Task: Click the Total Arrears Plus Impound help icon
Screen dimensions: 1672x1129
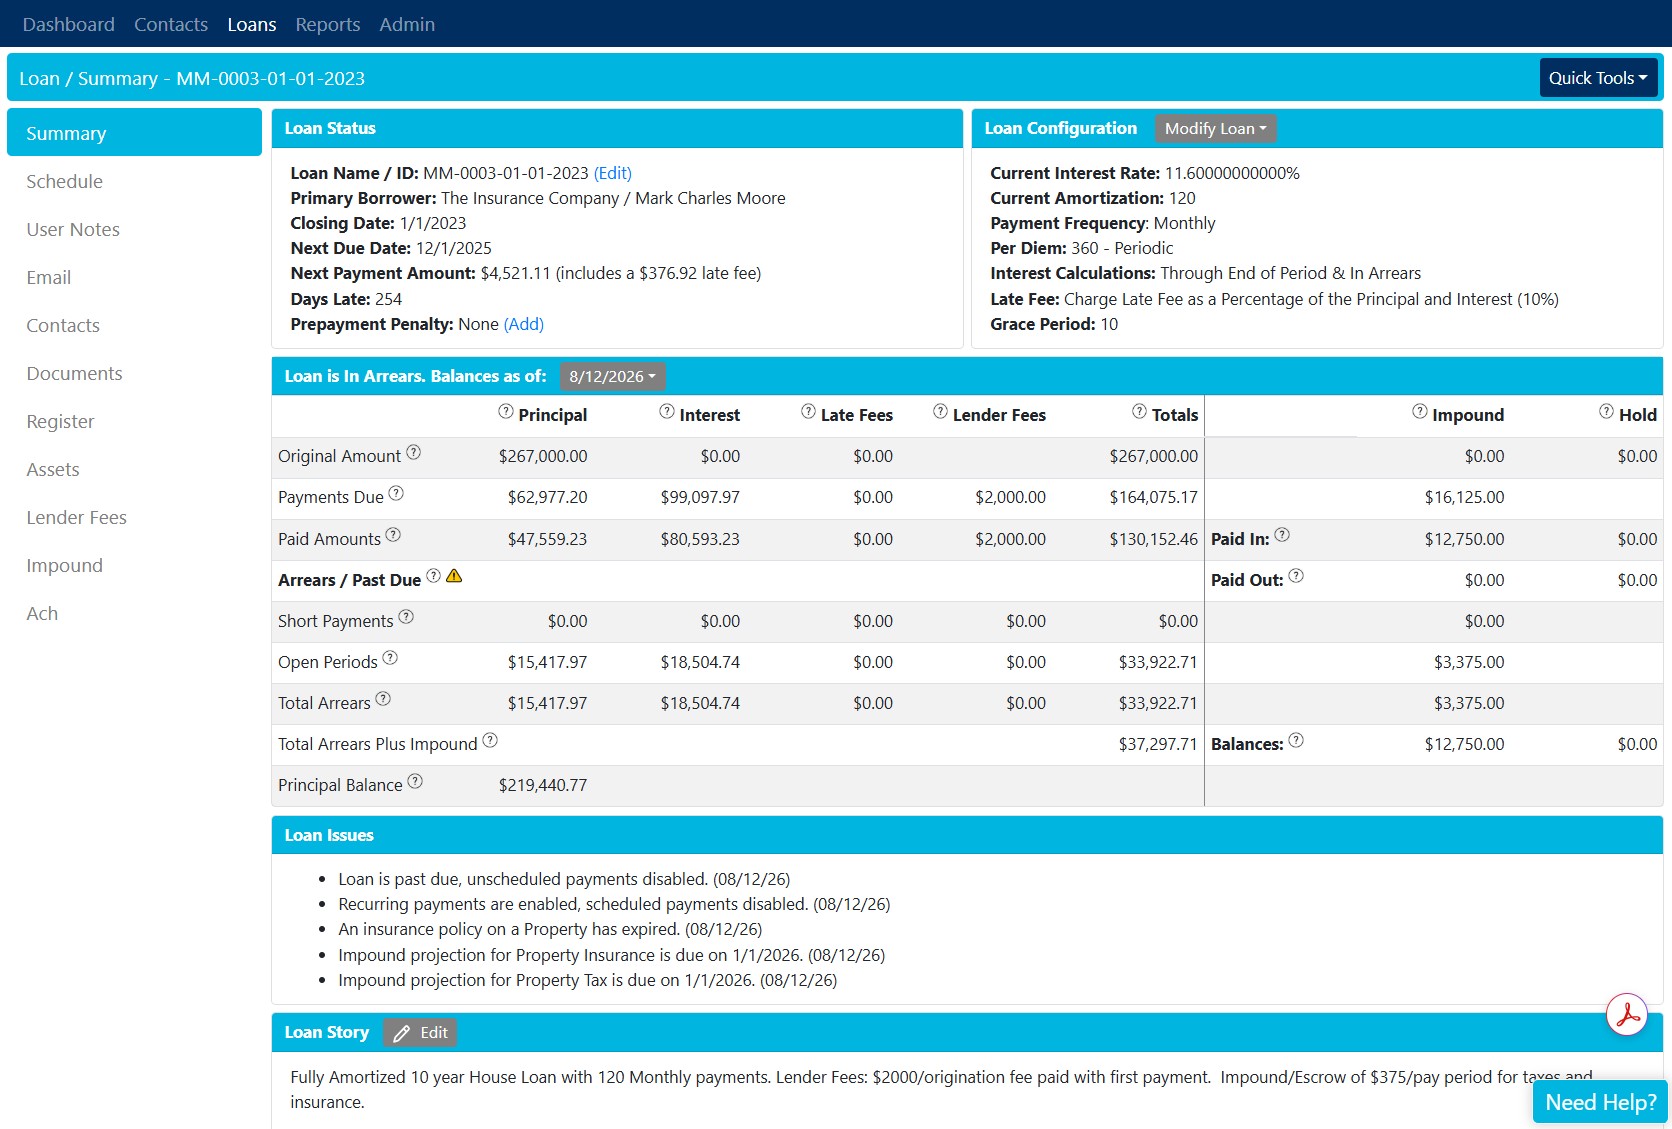Action: 490,741
